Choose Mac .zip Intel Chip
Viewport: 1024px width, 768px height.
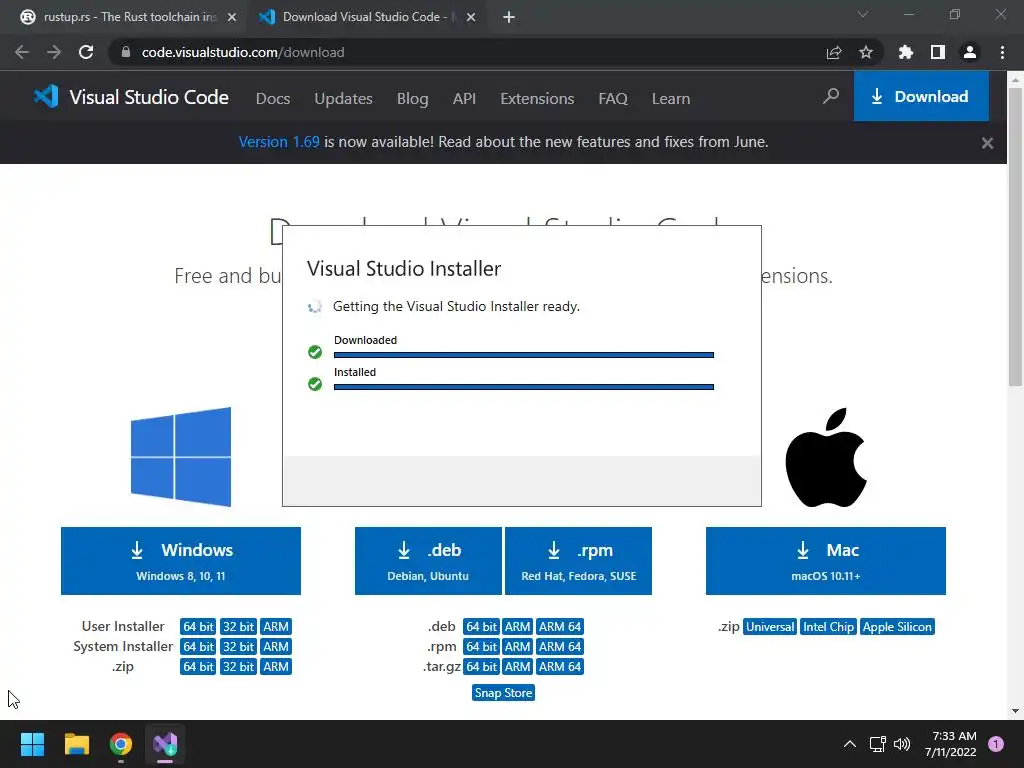pyautogui.click(x=828, y=627)
